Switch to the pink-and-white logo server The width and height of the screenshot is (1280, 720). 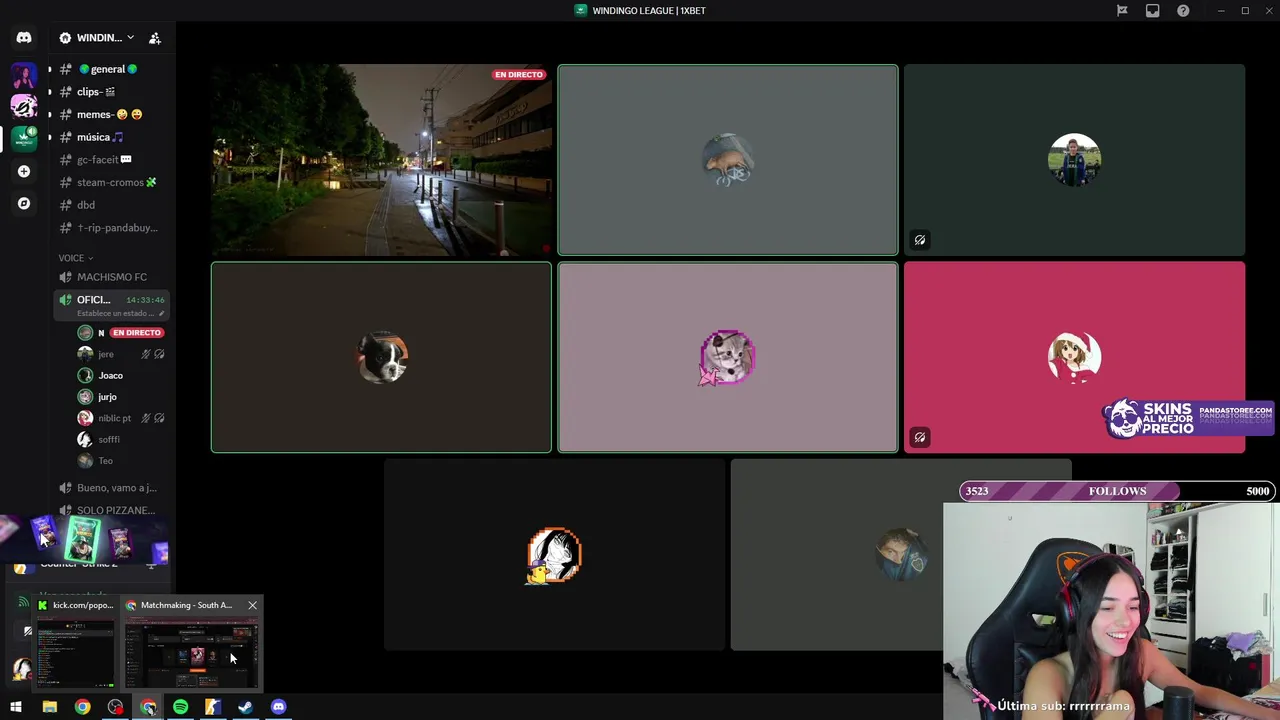pyautogui.click(x=24, y=107)
